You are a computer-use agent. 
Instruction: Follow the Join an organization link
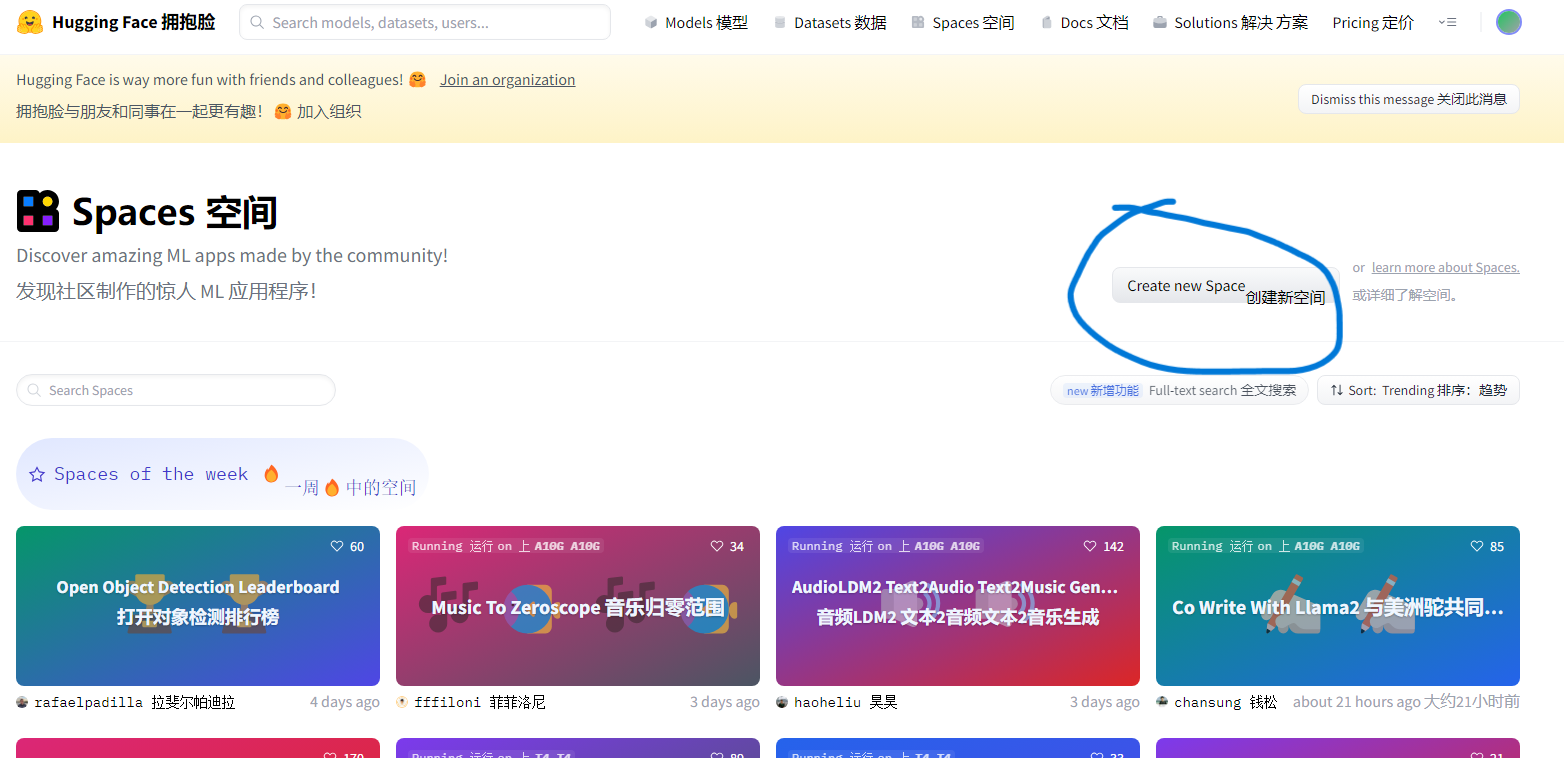[x=507, y=80]
